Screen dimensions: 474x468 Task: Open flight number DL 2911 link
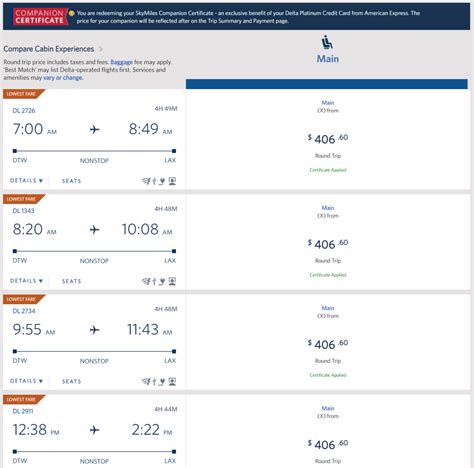tap(23, 411)
